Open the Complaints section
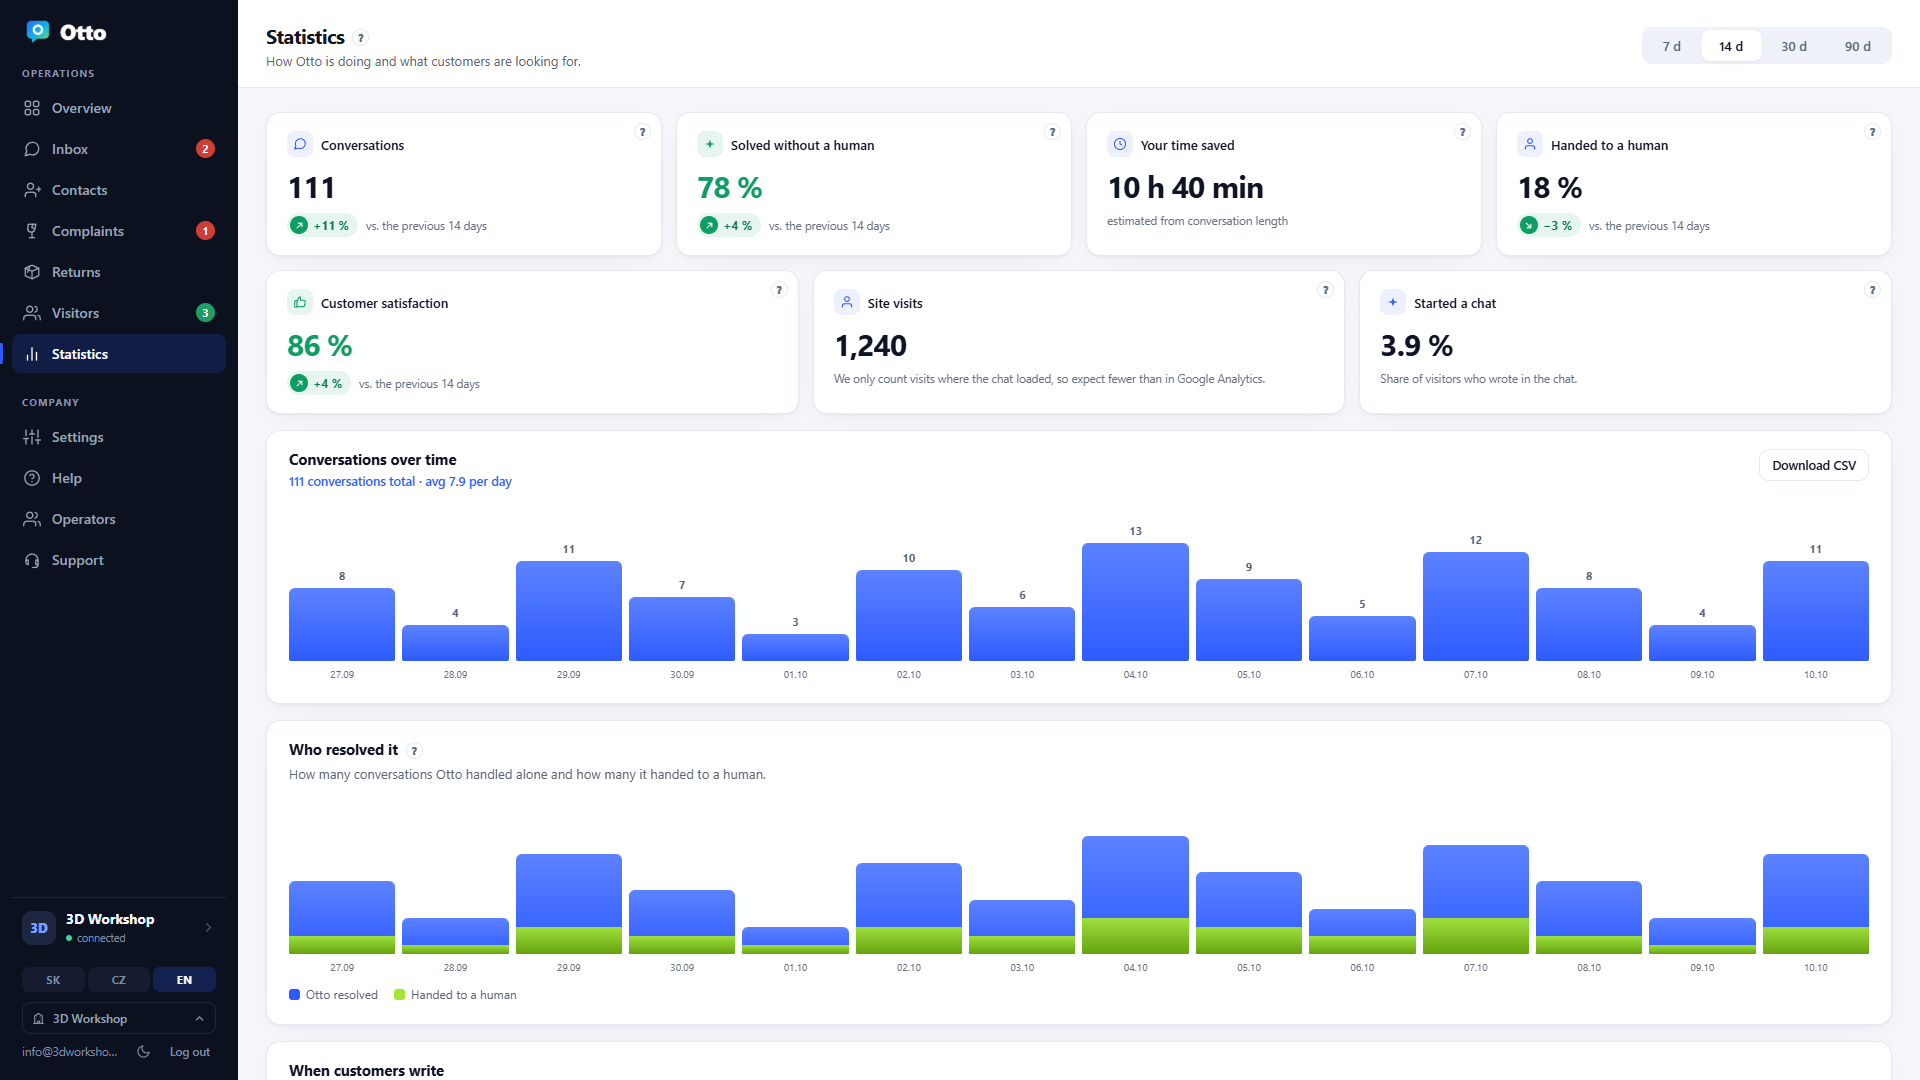1920x1080 pixels. (x=119, y=231)
